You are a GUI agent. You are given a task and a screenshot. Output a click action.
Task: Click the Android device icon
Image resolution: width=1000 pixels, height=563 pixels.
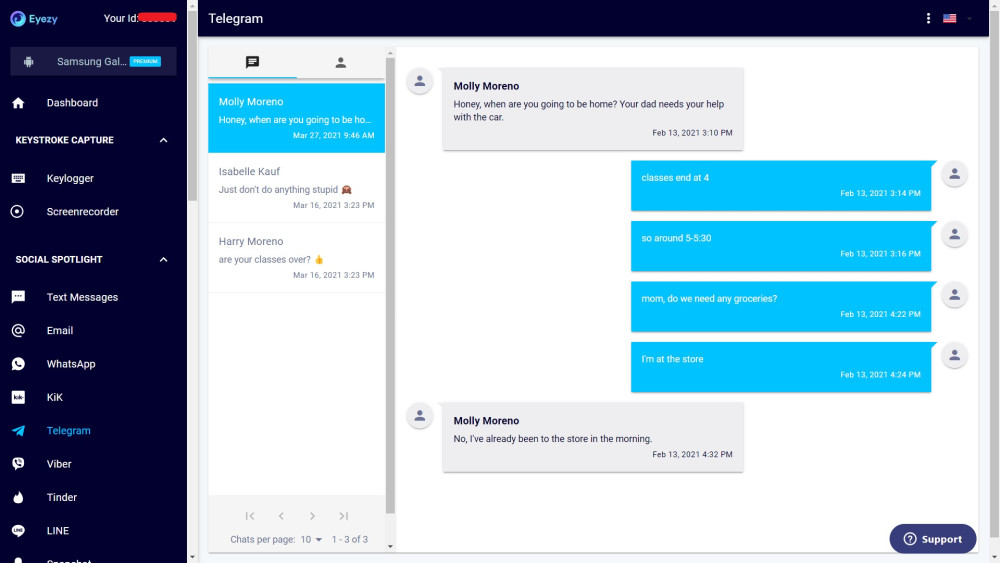coord(29,62)
